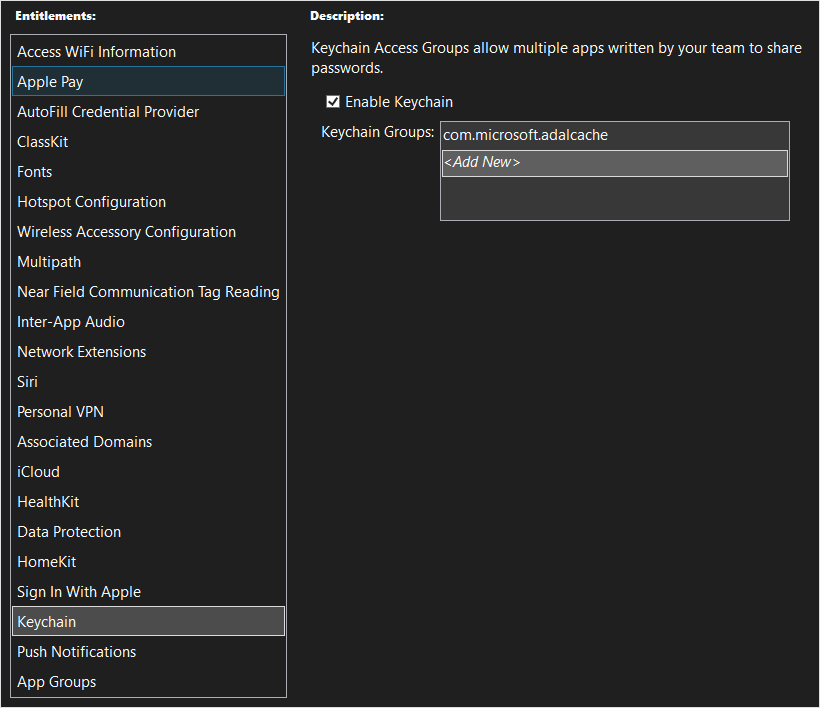Select Inter-App Audio entitlement
Image resolution: width=820 pixels, height=708 pixels.
coord(71,322)
